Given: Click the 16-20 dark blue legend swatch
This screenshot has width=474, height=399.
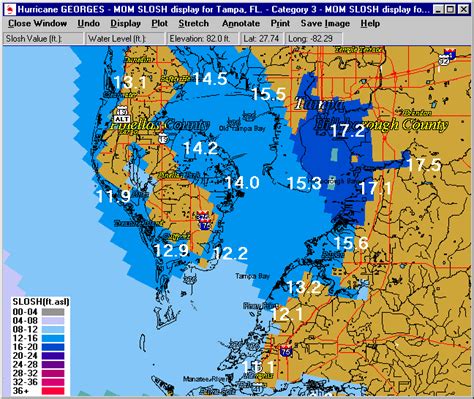Looking at the screenshot, I should pos(53,347).
